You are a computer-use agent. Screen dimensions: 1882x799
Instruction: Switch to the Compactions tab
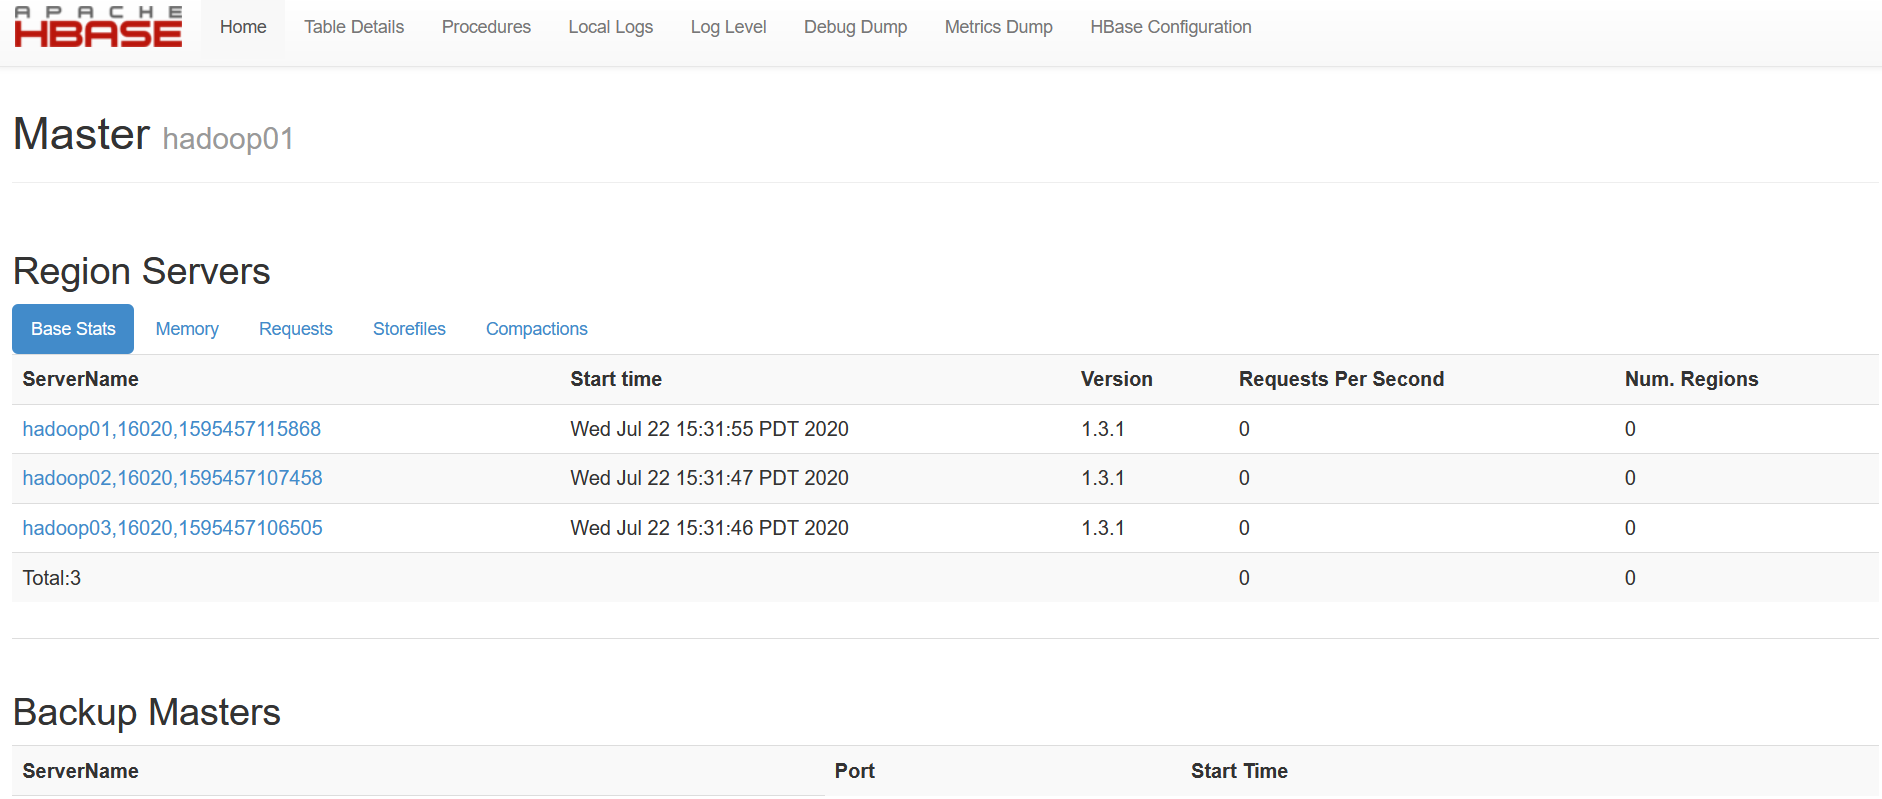click(x=536, y=329)
